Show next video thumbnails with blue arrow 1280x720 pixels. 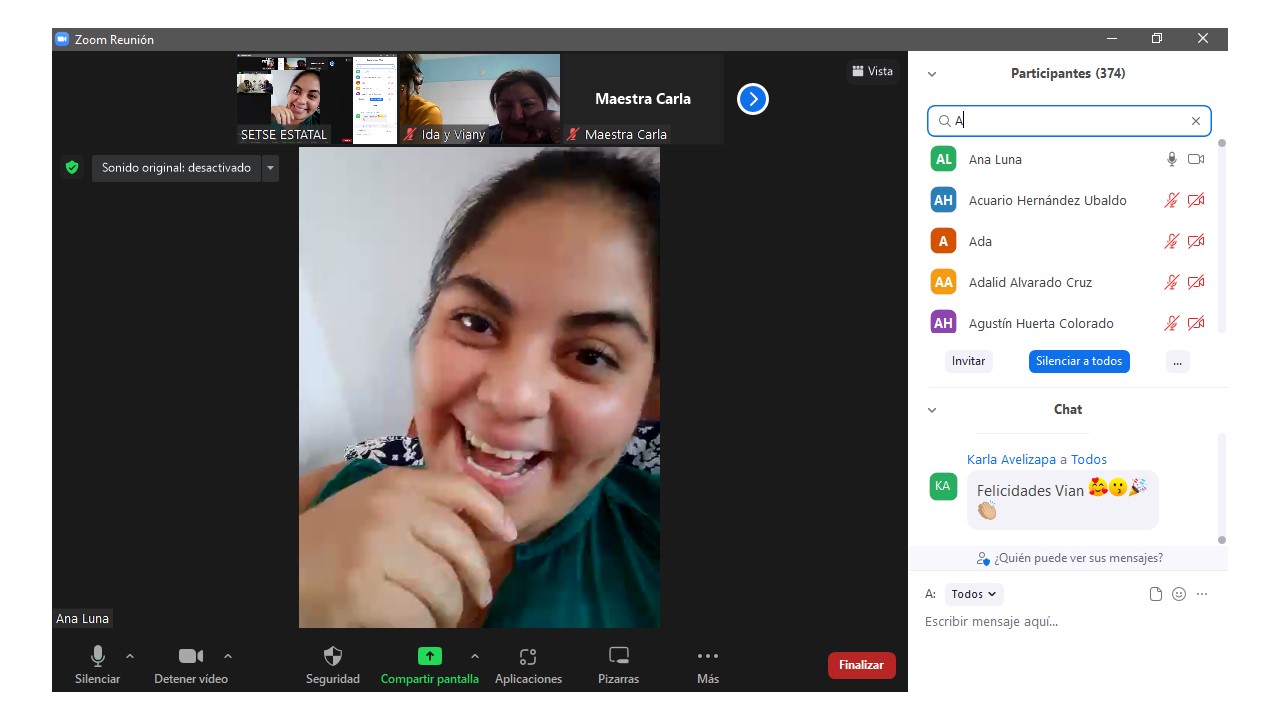click(x=753, y=99)
